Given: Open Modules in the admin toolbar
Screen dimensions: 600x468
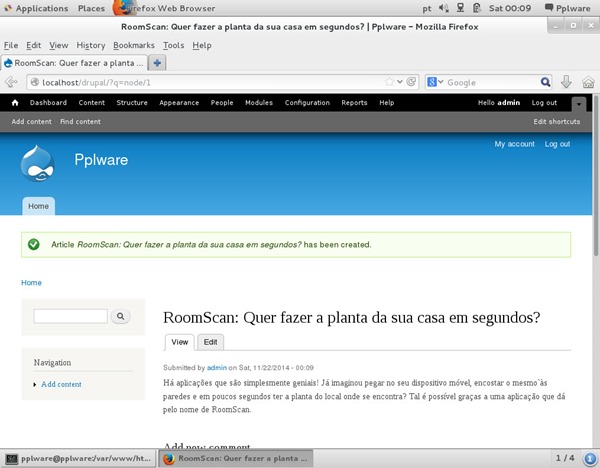Looking at the screenshot, I should point(259,103).
